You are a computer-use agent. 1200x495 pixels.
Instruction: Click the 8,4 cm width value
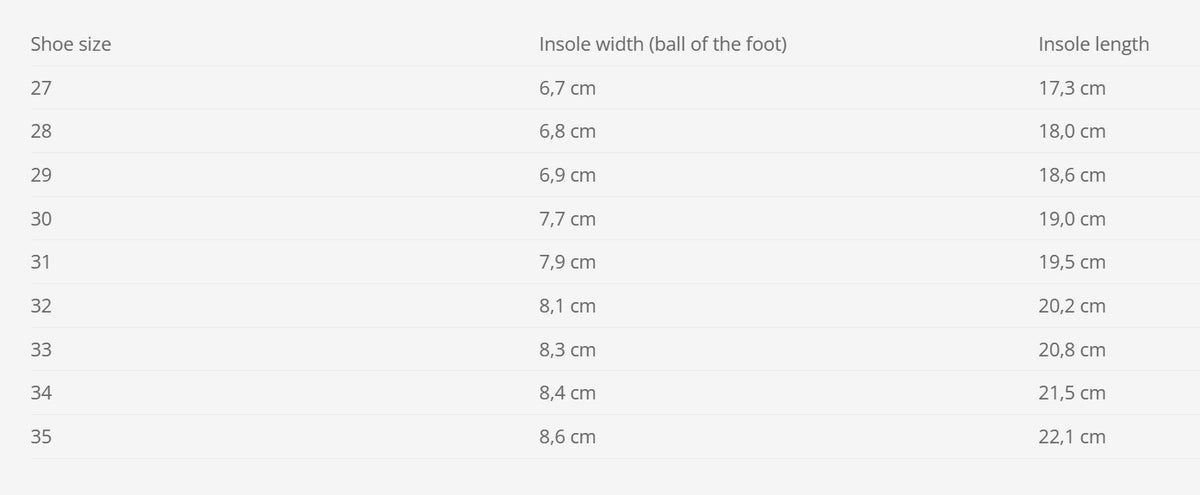pos(567,393)
